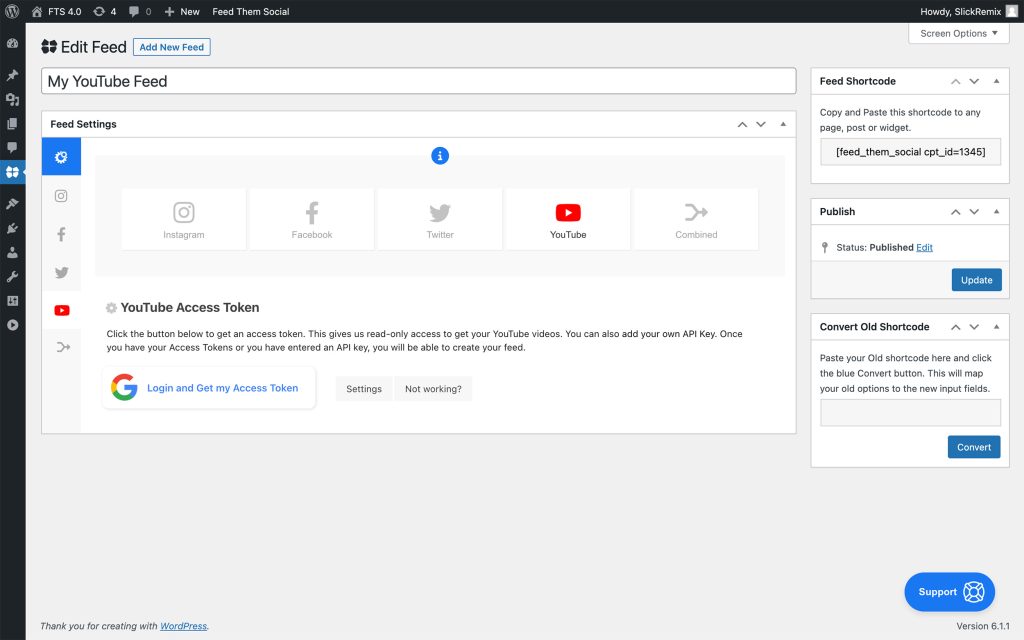Click the Version 6.1.1 text

pos(983,626)
